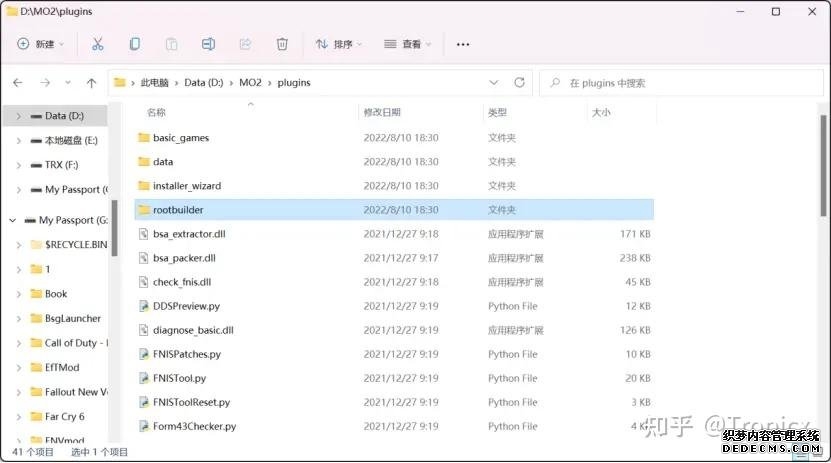Select the bsa_extractor.dll file
The height and width of the screenshot is (463, 831).
(190, 234)
